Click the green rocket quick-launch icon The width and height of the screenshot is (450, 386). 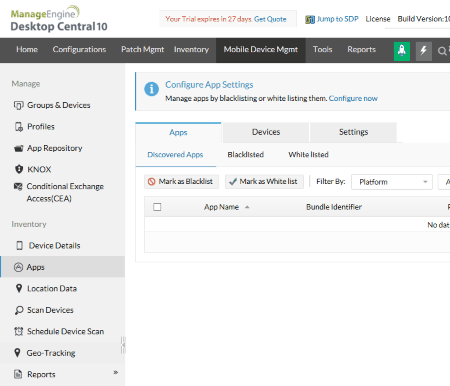(402, 51)
